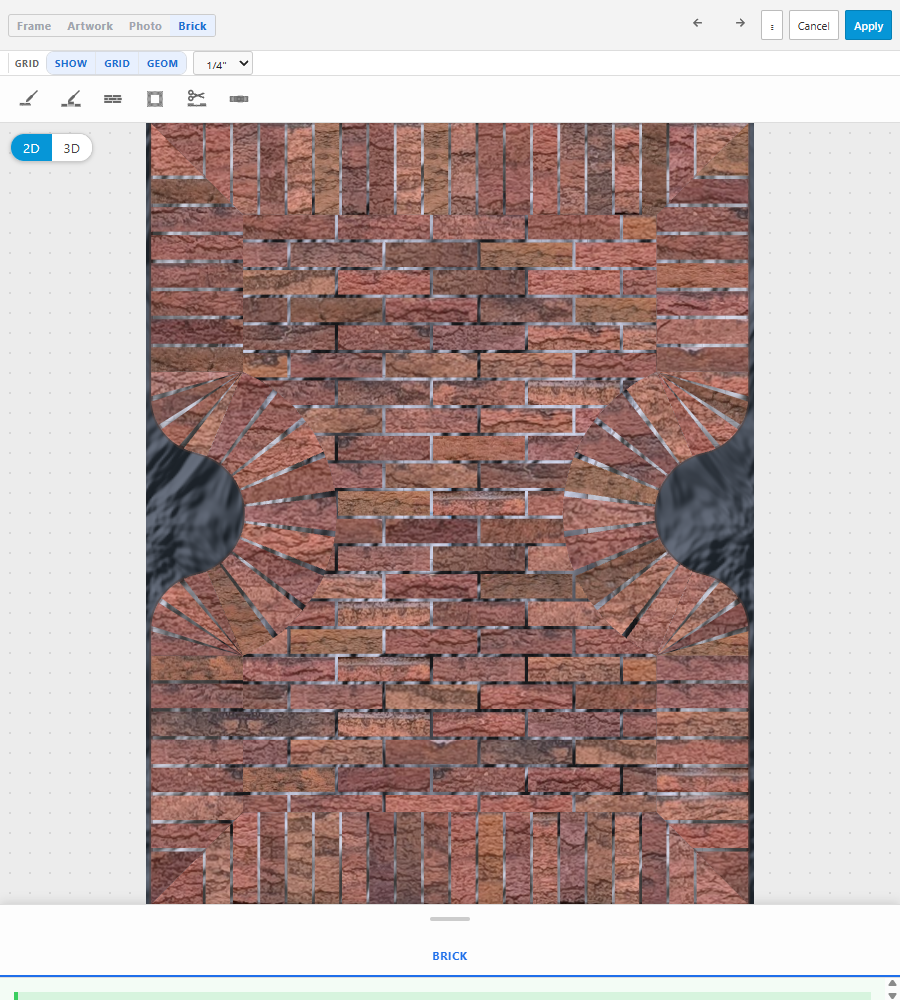Open the BRICK bottom panel tab
This screenshot has width=900, height=1000.
tap(450, 956)
